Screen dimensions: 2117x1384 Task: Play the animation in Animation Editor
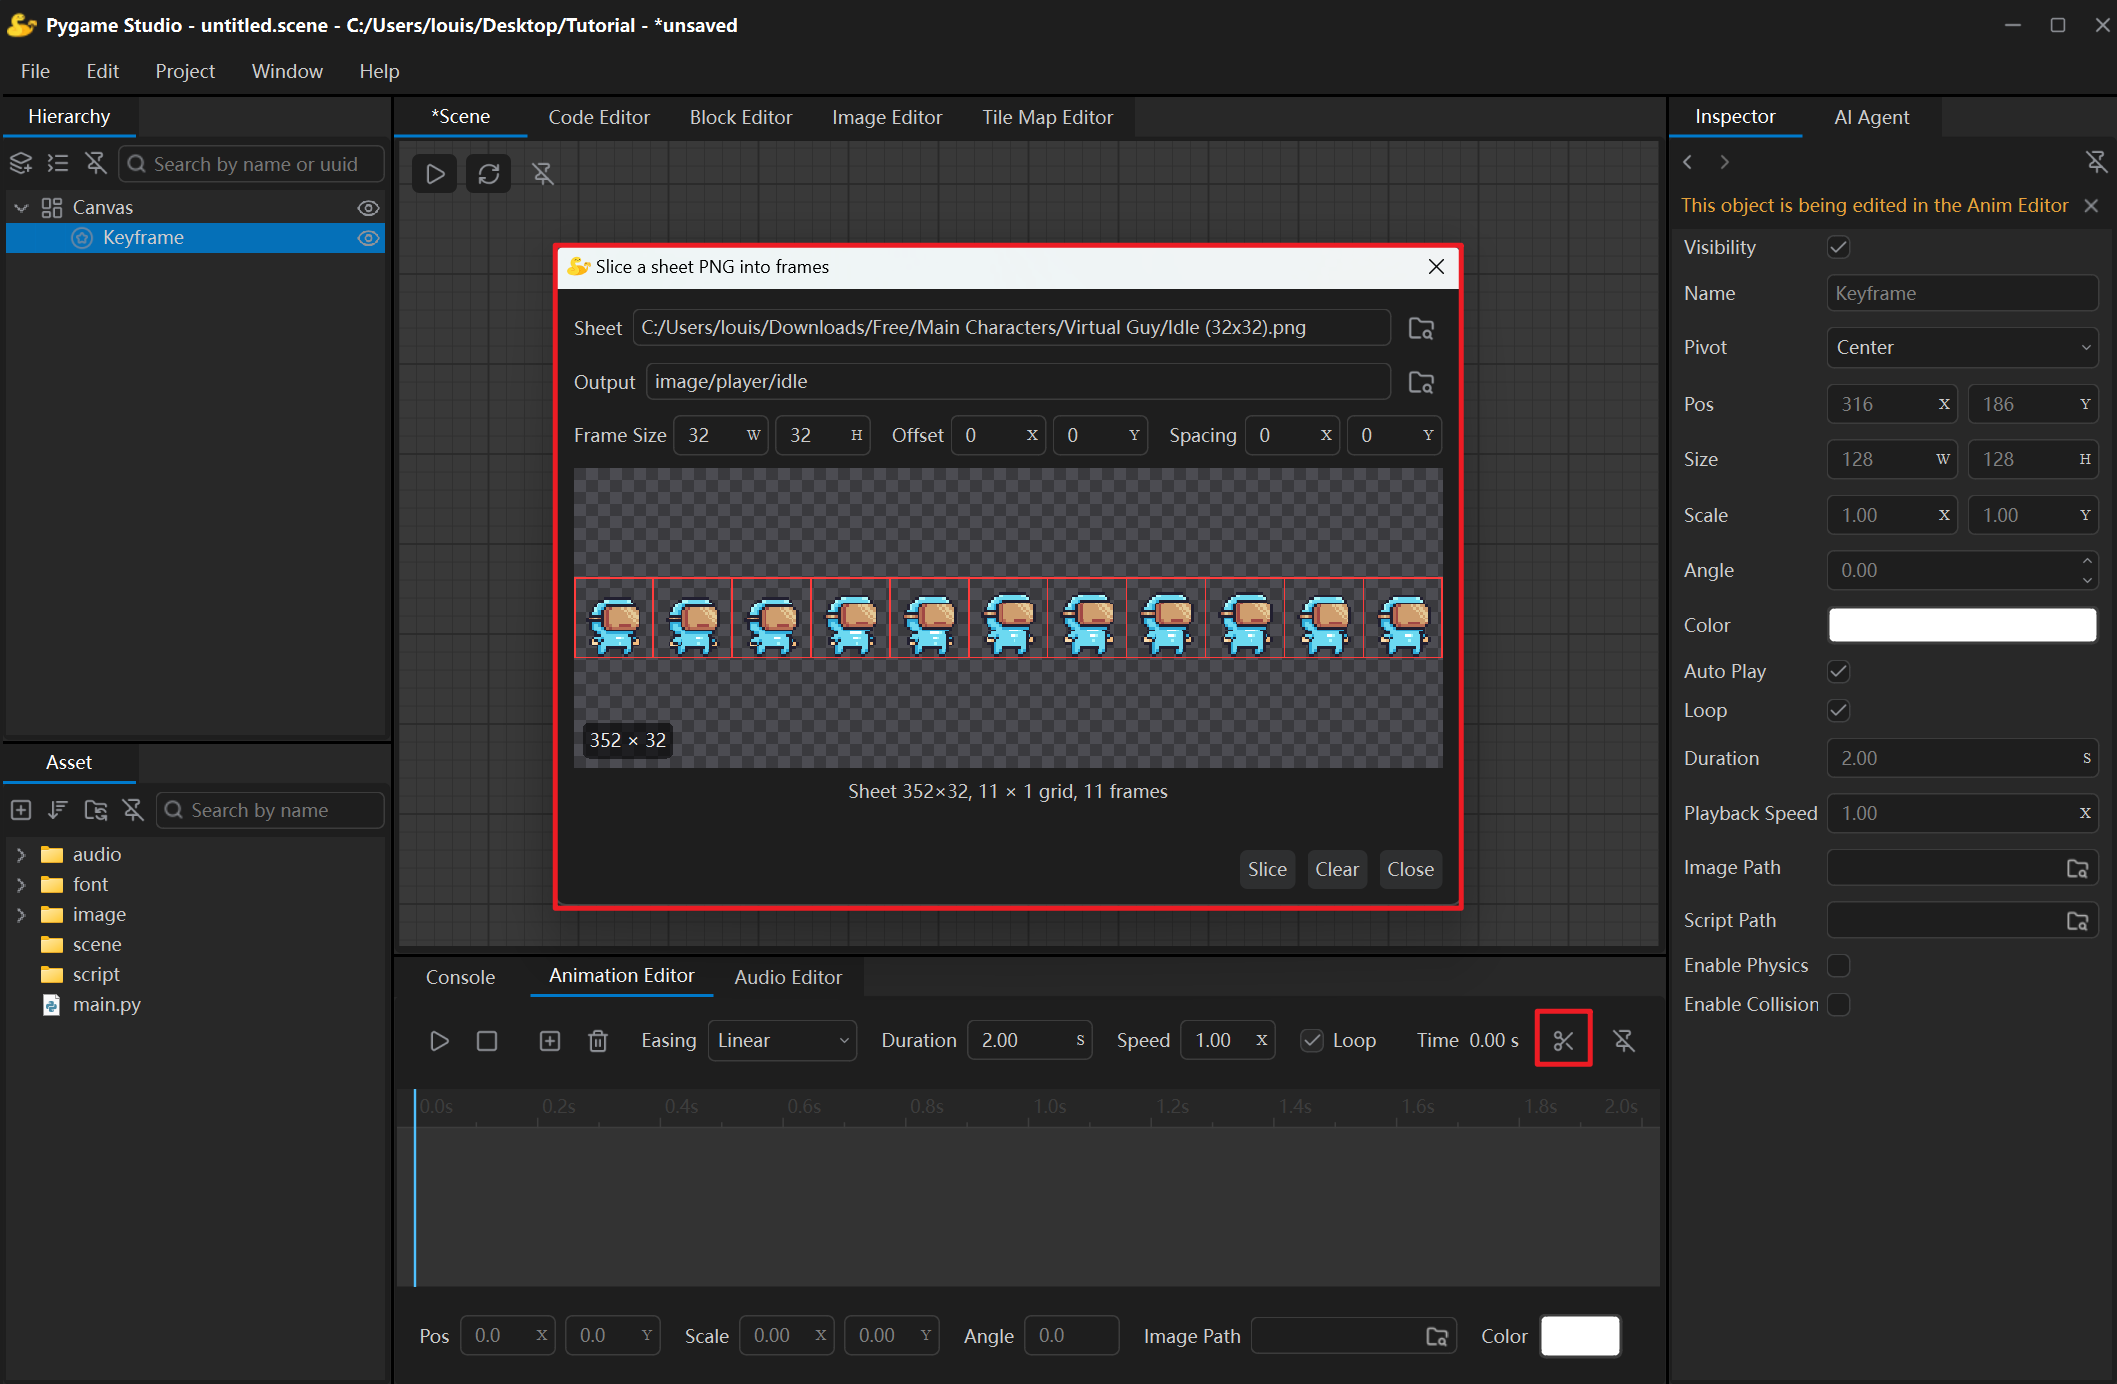coord(439,1041)
